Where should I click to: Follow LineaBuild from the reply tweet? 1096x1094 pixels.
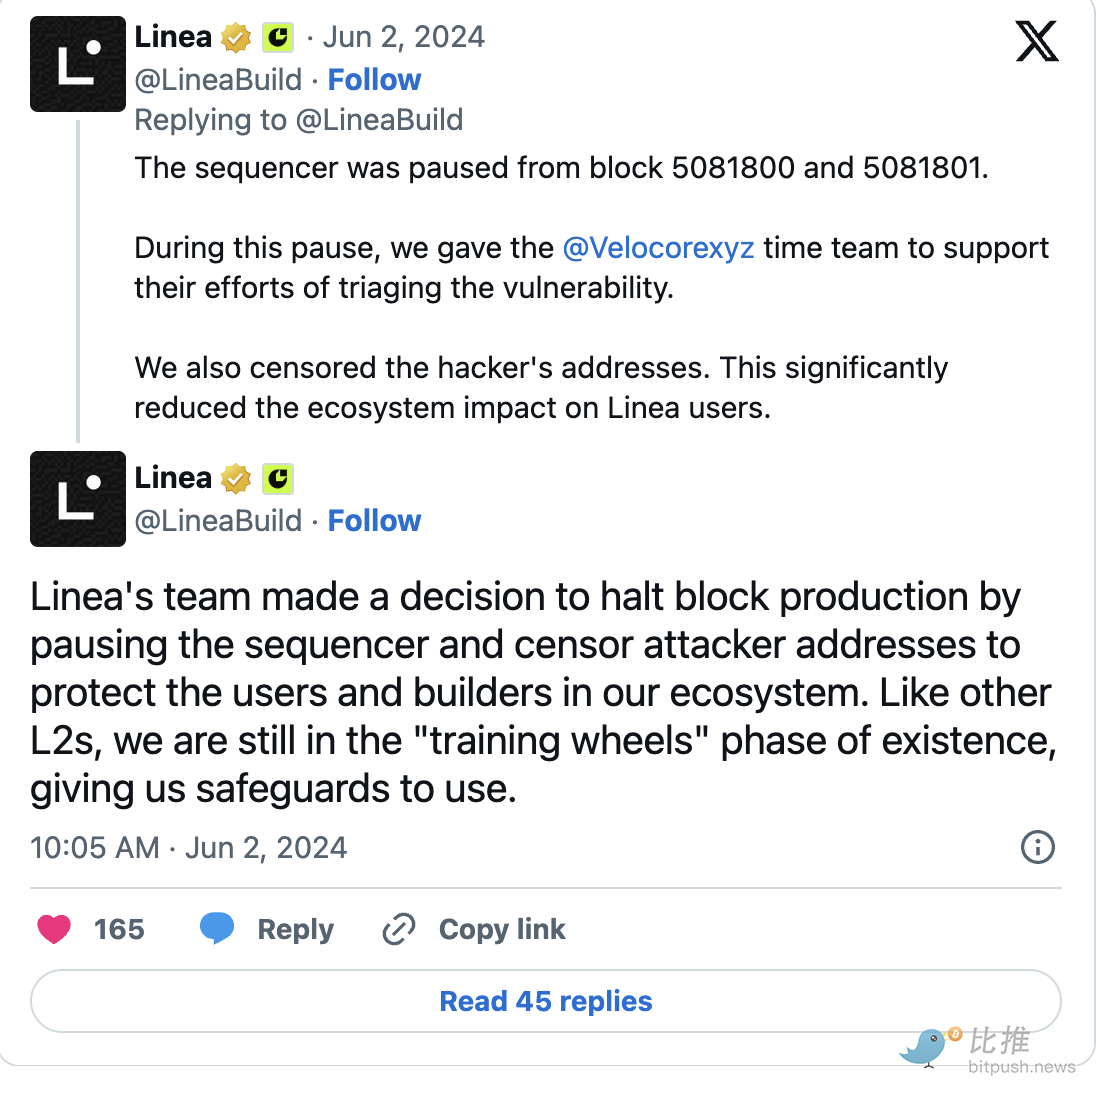(374, 80)
